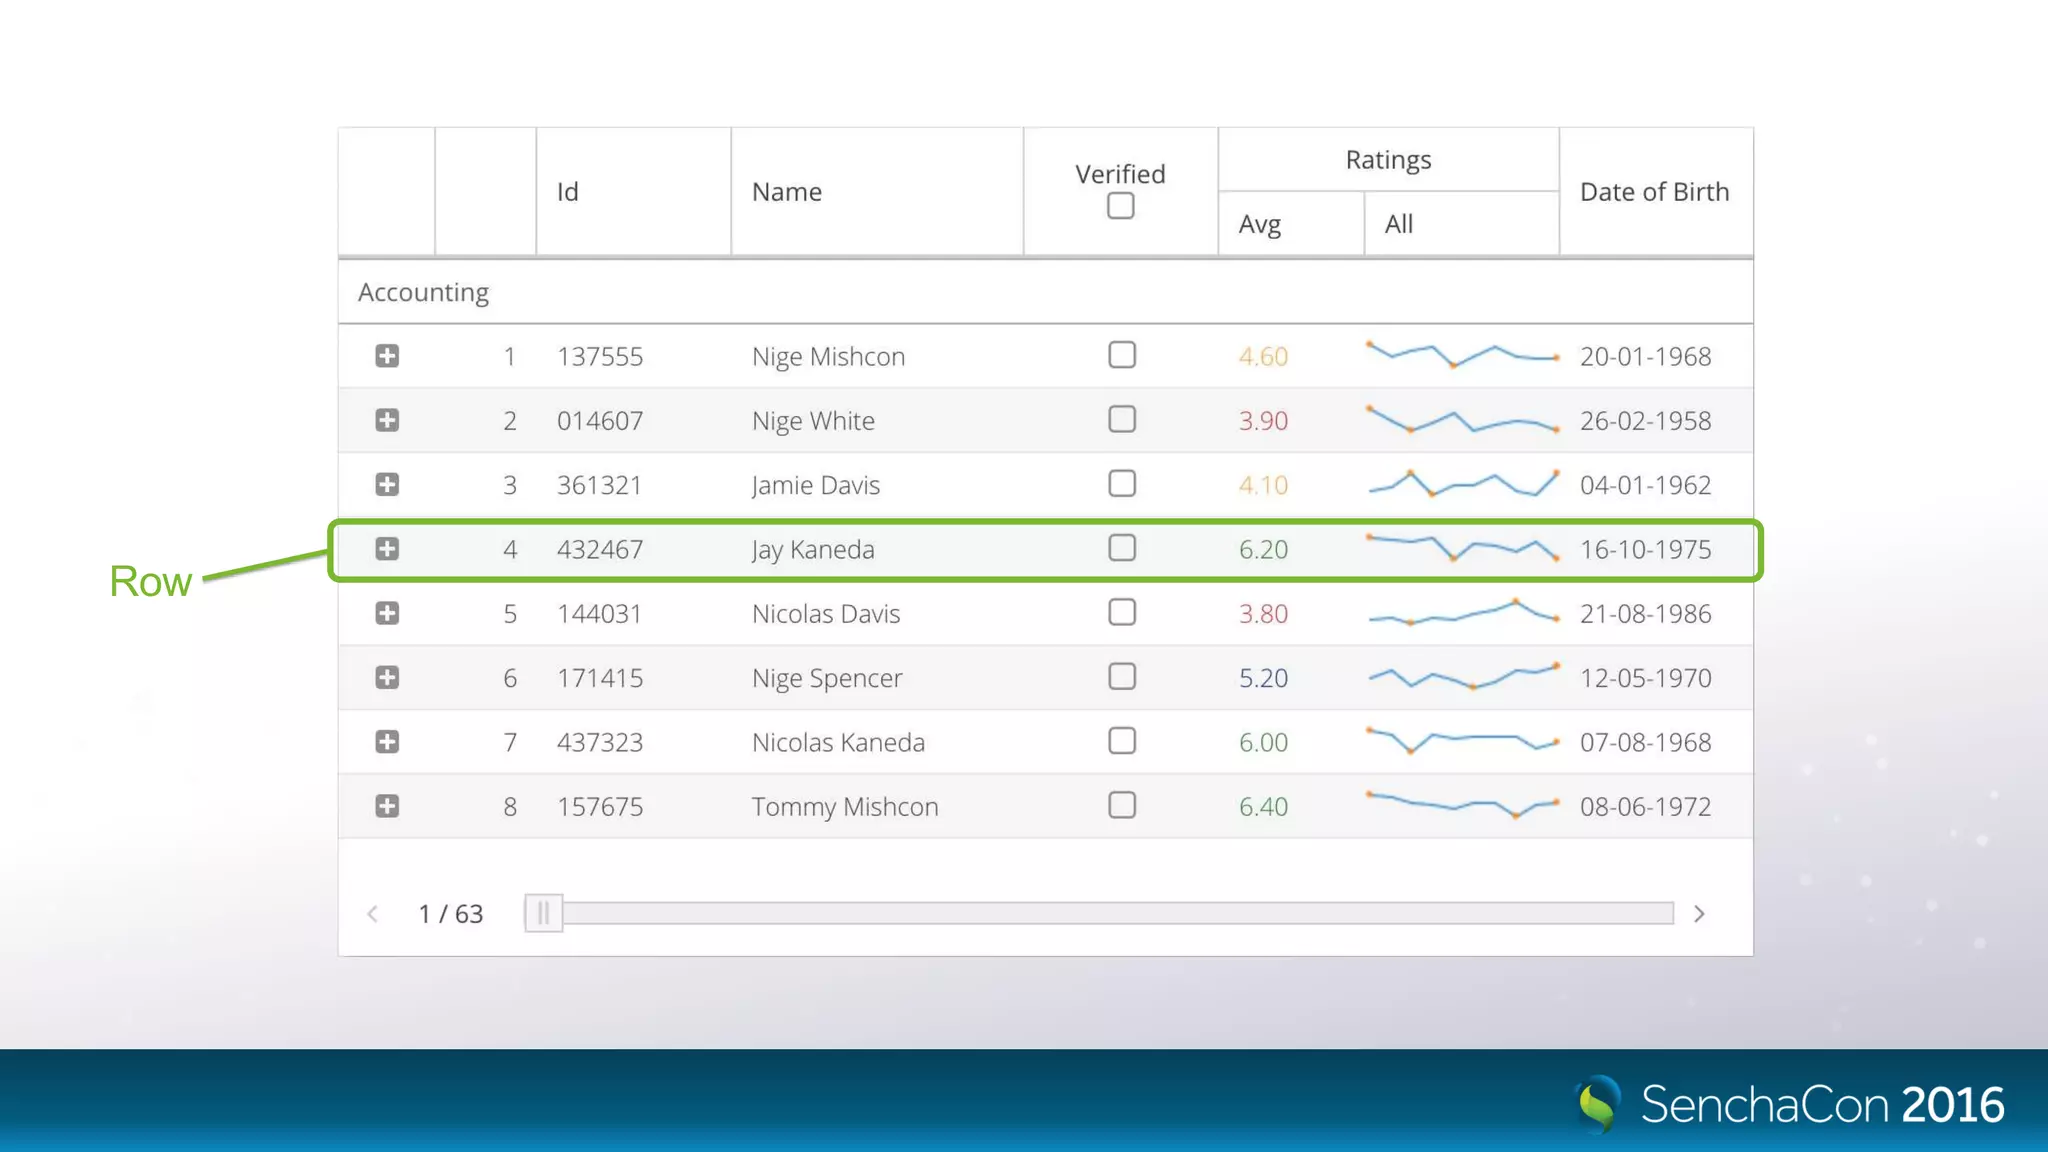2048x1152 pixels.
Task: Click the plus icon for Nicolas Davis
Action: coord(387,613)
